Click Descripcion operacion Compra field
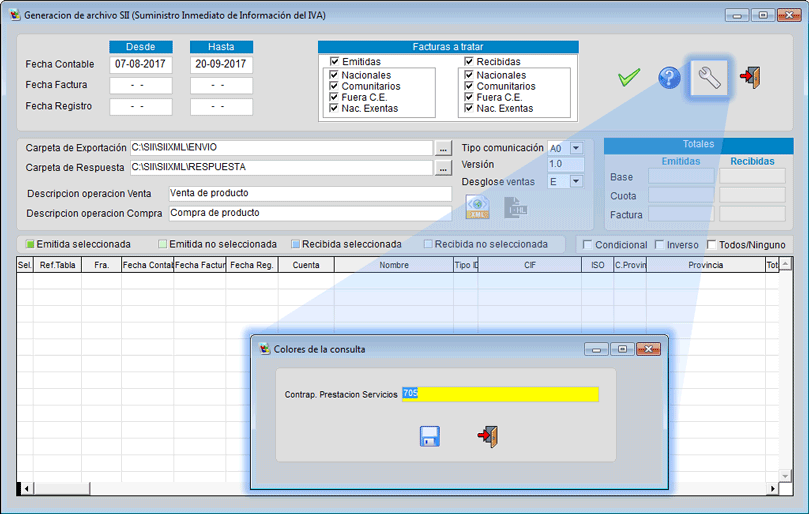The height and width of the screenshot is (514, 809). pyautogui.click(x=310, y=213)
